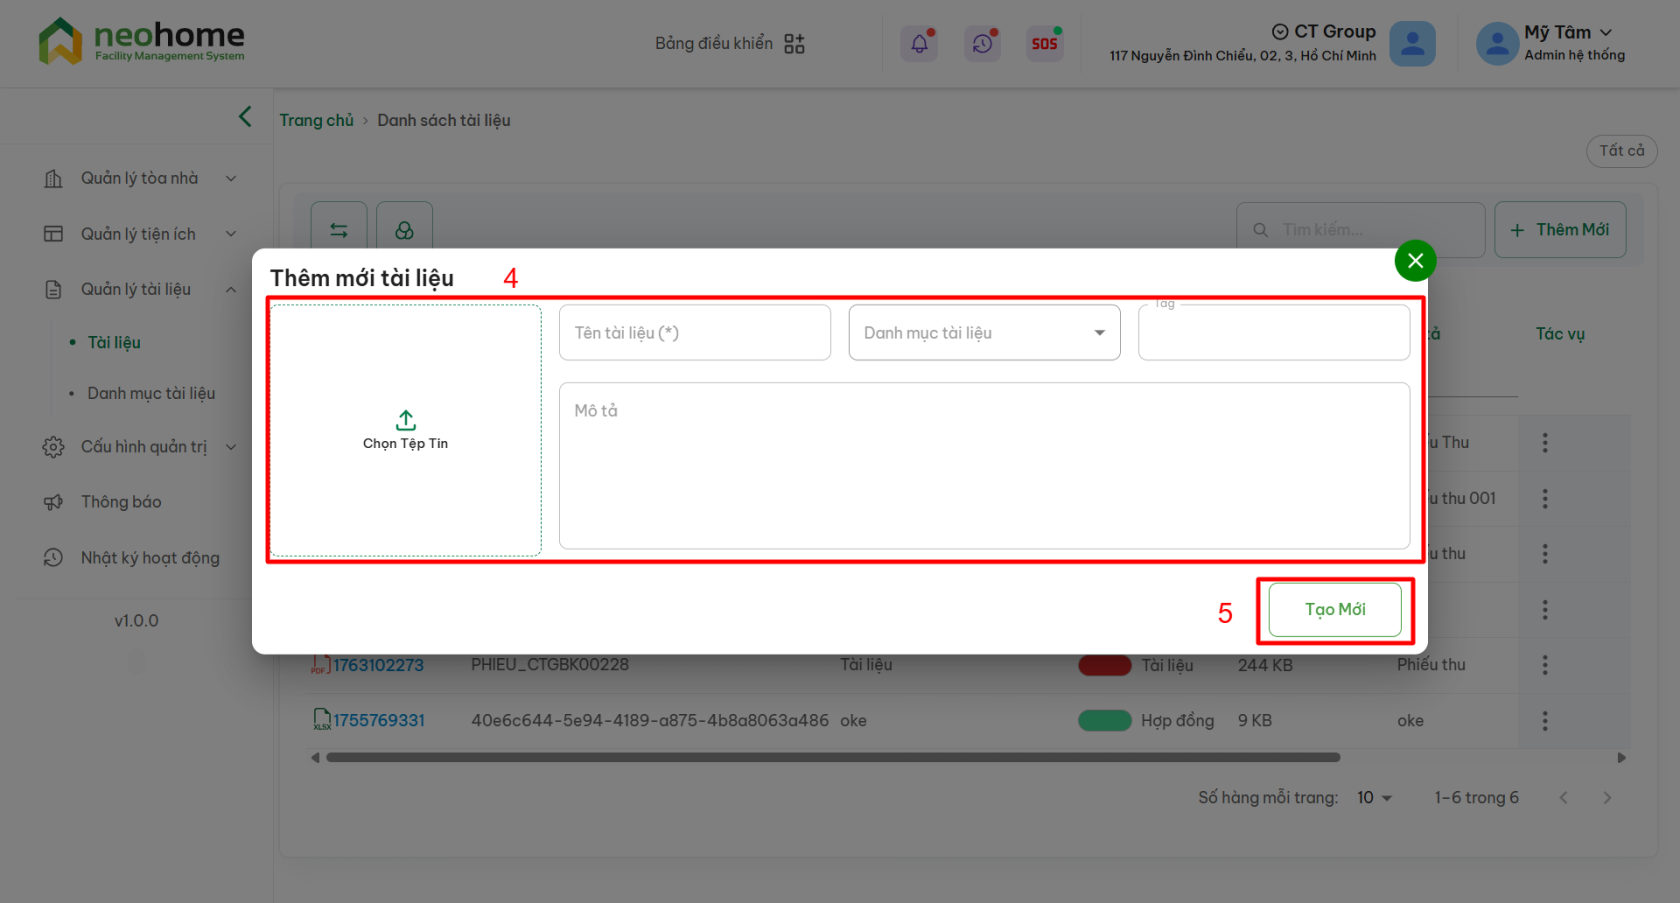Go to Trang chủ breadcrumb link
Screen dimensions: 1680x903
click(x=316, y=120)
